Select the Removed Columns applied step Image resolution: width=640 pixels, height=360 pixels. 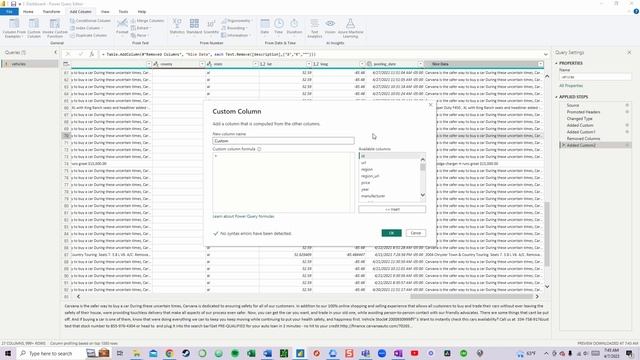tap(583, 139)
